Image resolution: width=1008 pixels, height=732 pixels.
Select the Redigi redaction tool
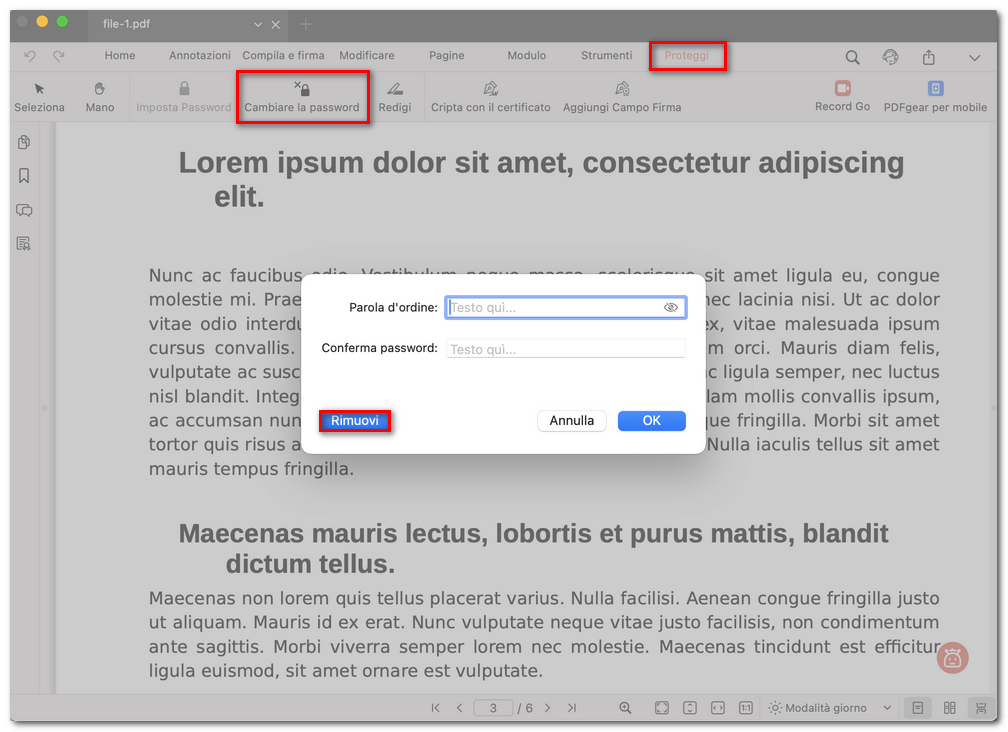click(x=396, y=97)
